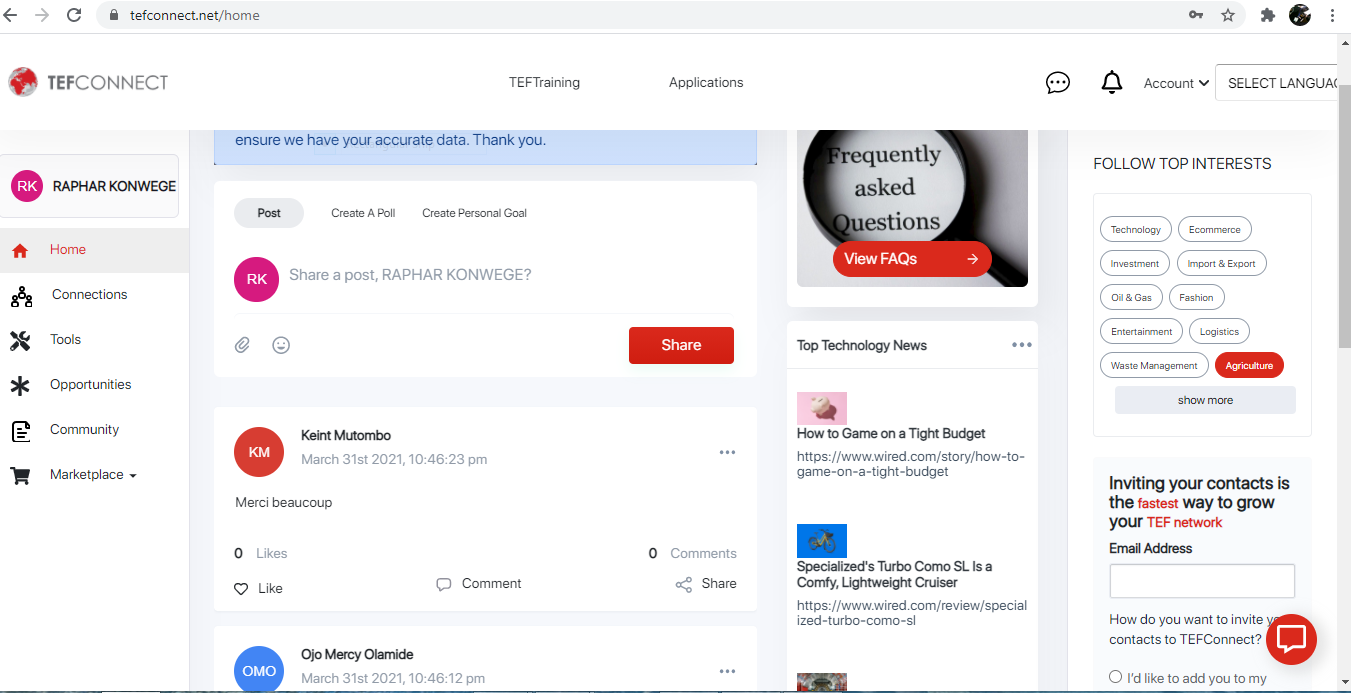
Task: Toggle the Oil & Gas interest tag
Action: 1131,298
